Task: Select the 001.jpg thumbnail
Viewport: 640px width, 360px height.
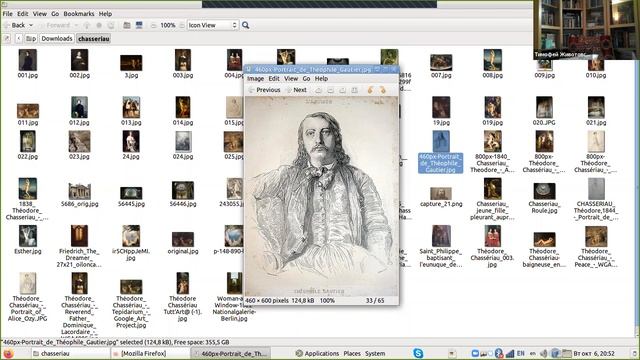Action: point(28,60)
